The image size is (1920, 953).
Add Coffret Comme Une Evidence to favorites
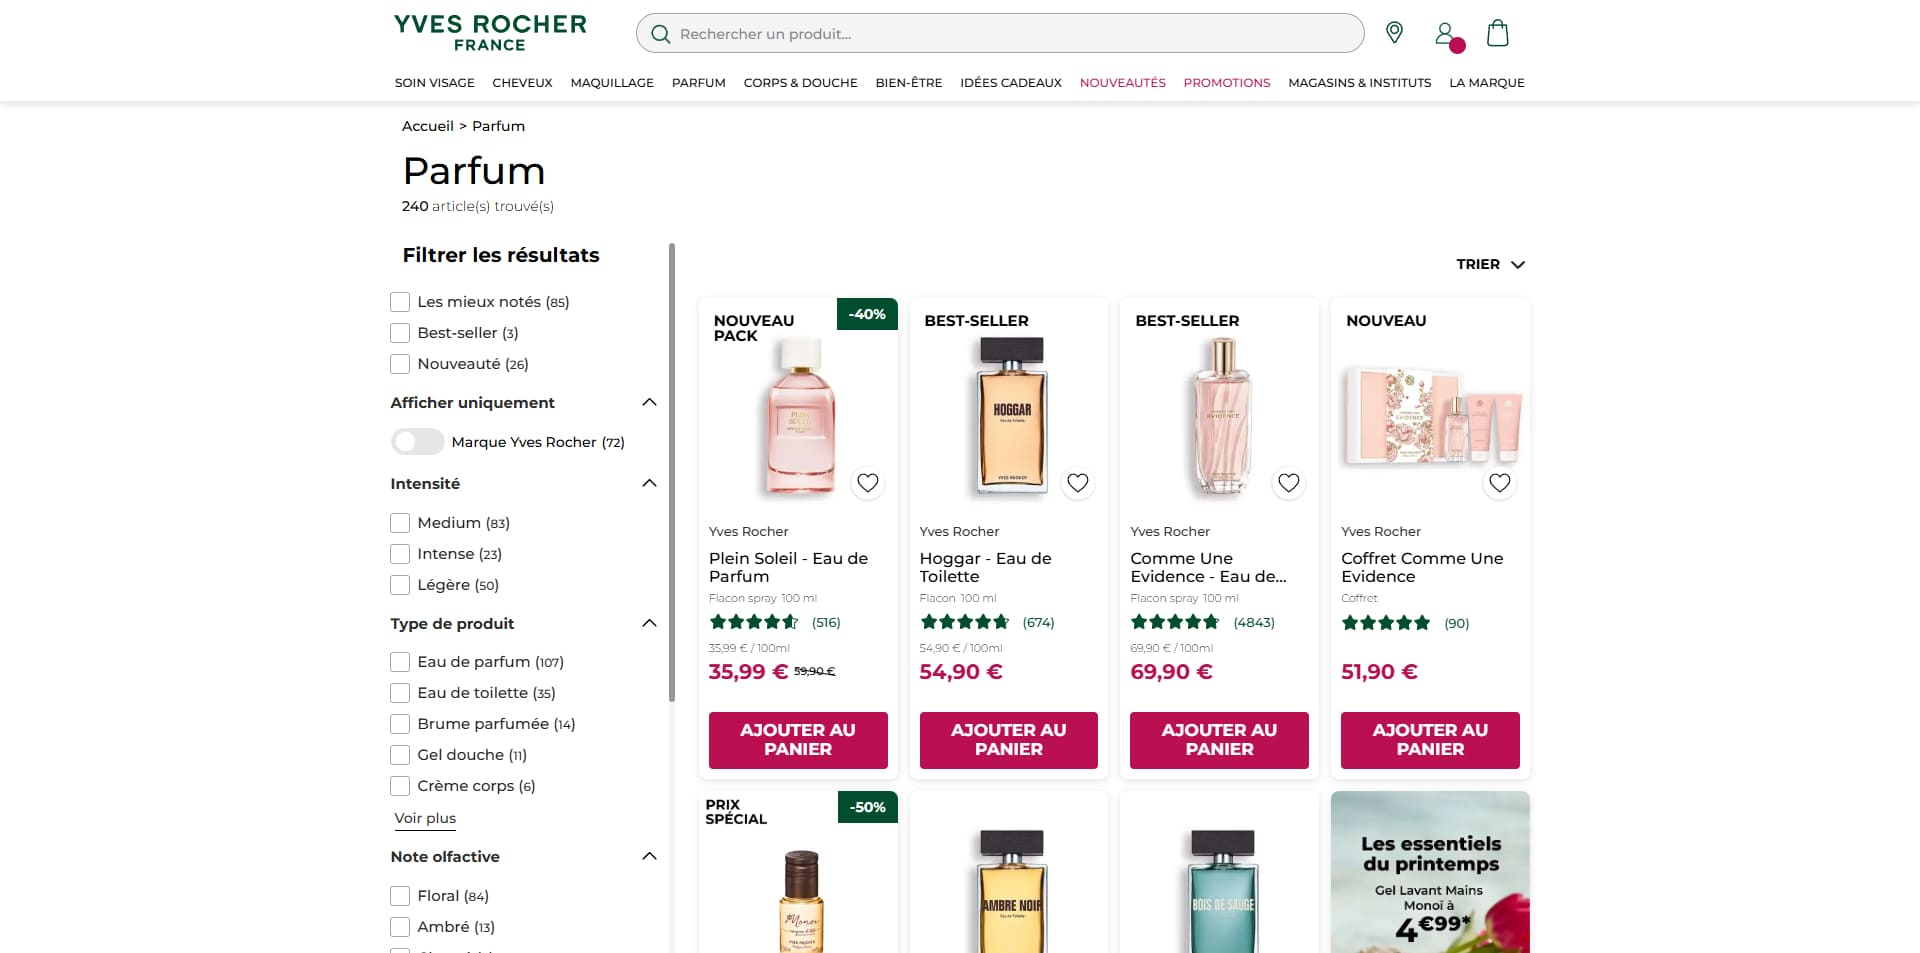tap(1499, 483)
